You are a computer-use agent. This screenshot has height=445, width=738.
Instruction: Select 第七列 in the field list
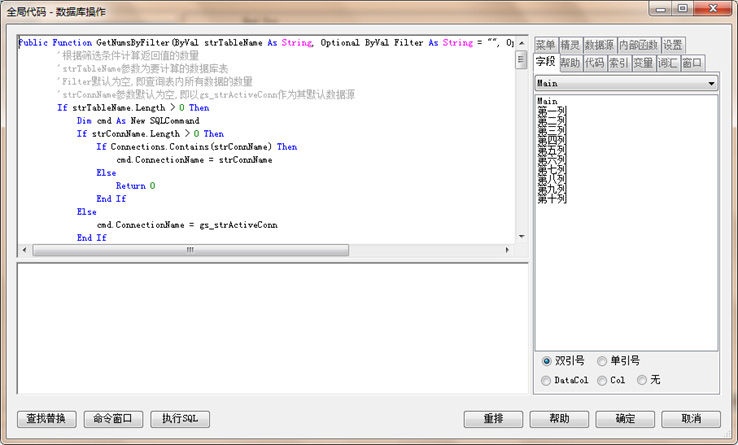(x=552, y=170)
